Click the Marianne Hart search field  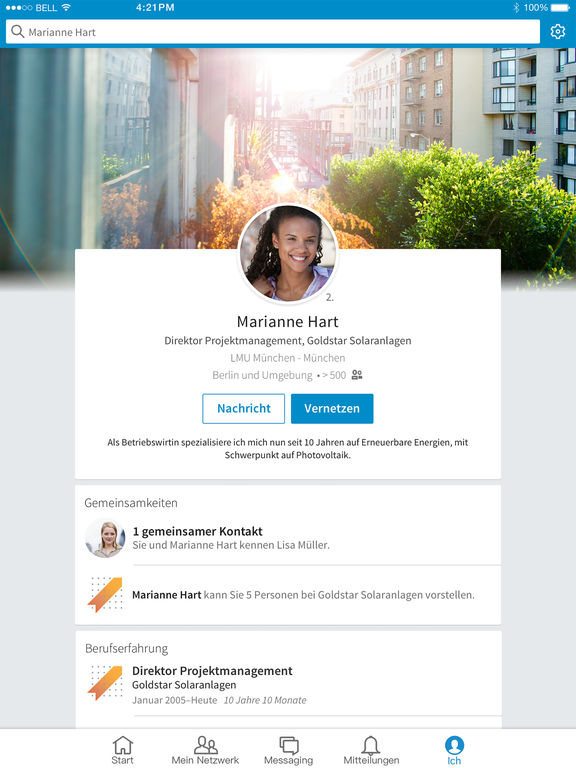pyautogui.click(x=273, y=32)
